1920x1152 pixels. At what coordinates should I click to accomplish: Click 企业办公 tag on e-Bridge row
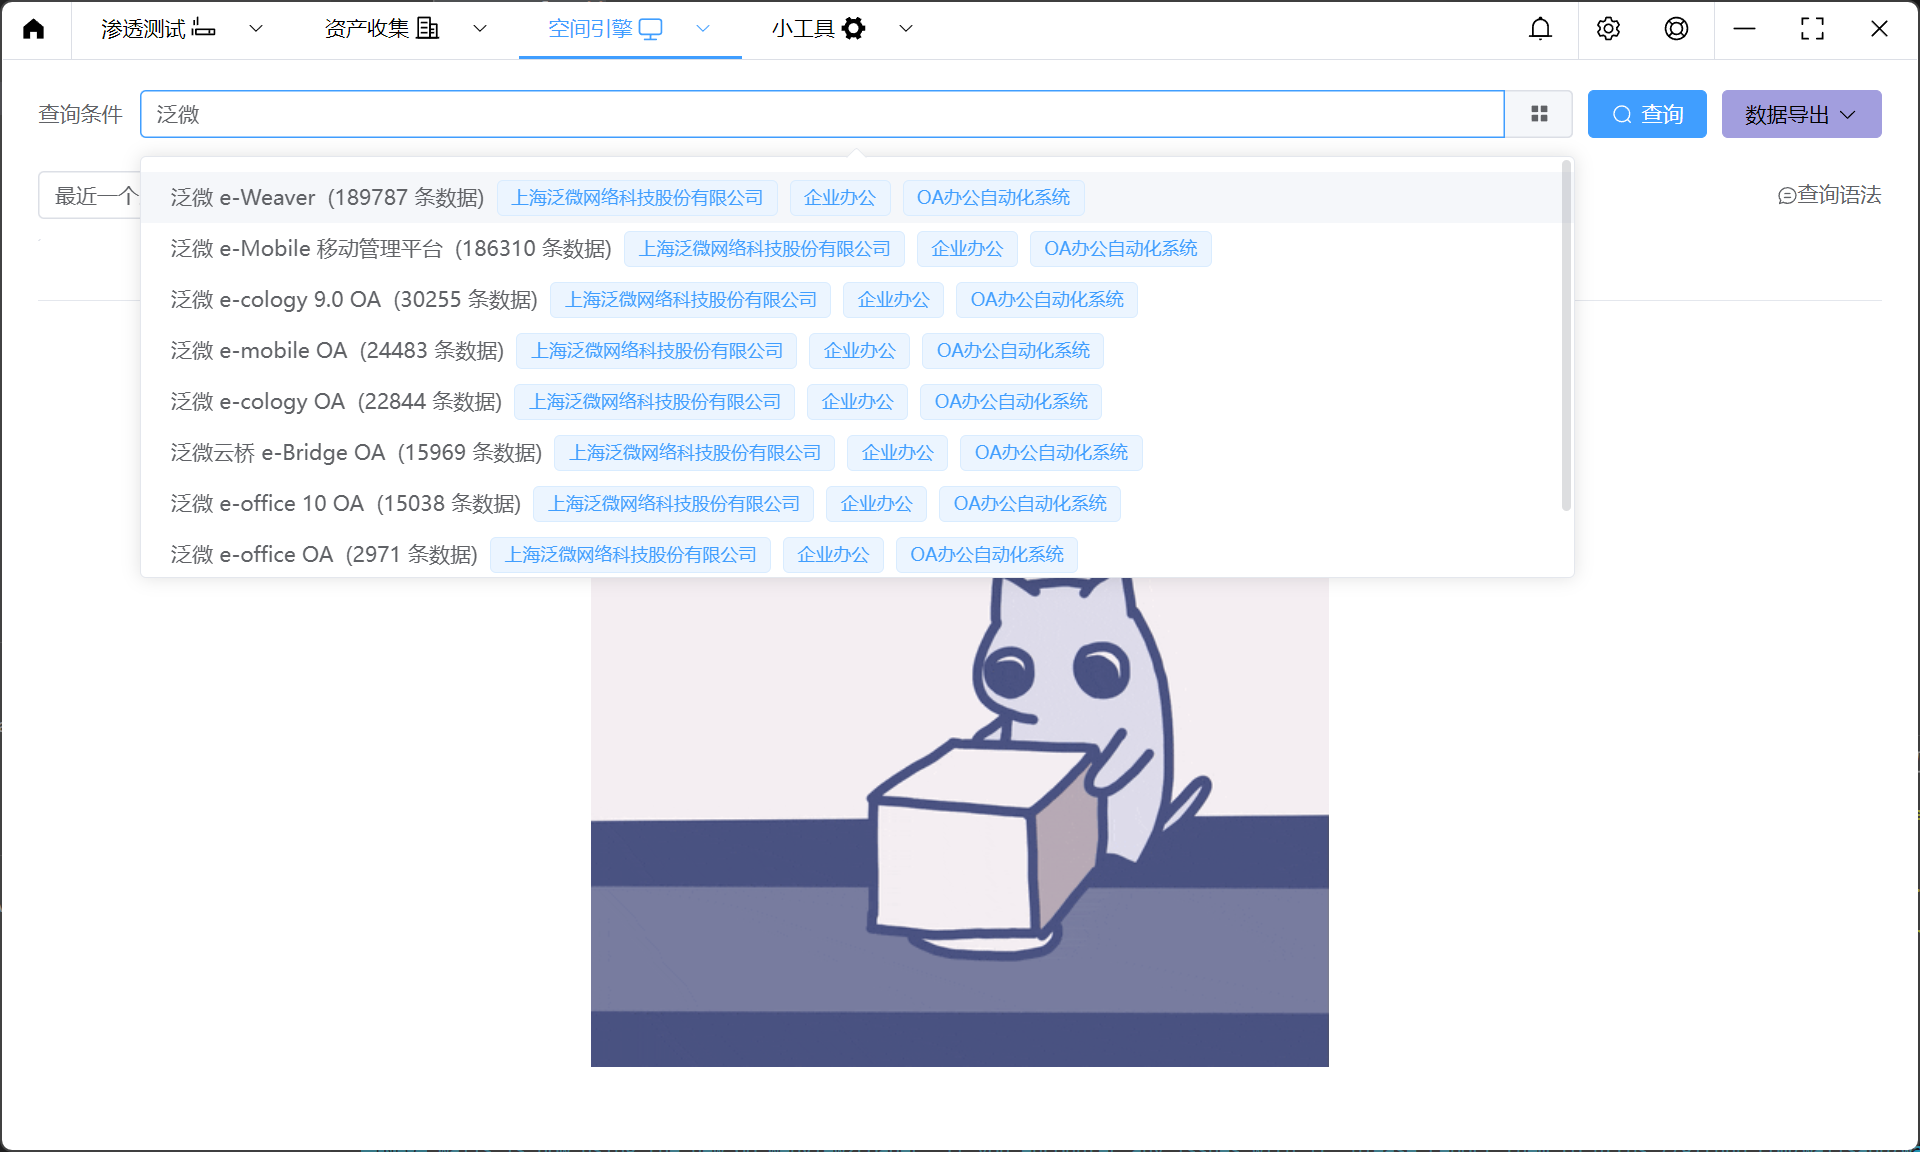(x=897, y=453)
